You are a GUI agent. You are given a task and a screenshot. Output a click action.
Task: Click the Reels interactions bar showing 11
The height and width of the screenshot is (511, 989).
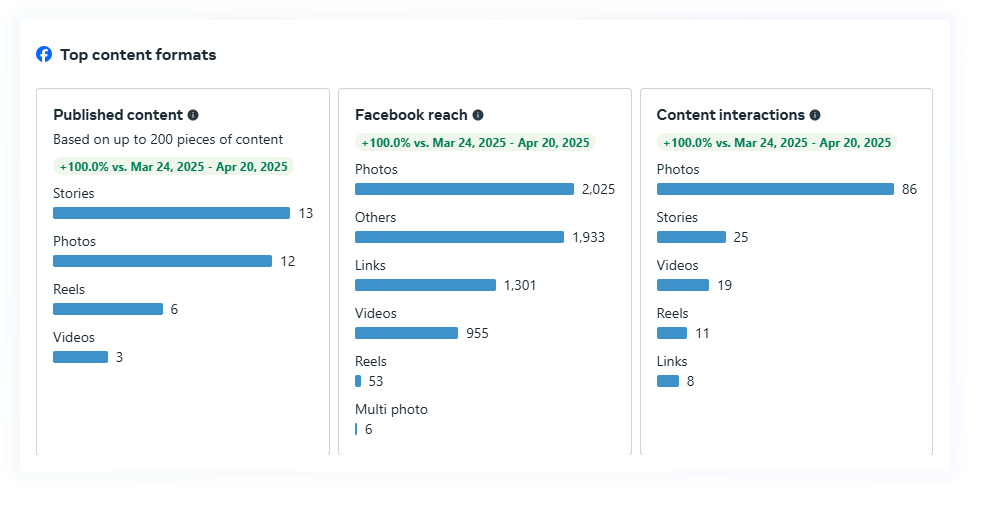(x=672, y=333)
